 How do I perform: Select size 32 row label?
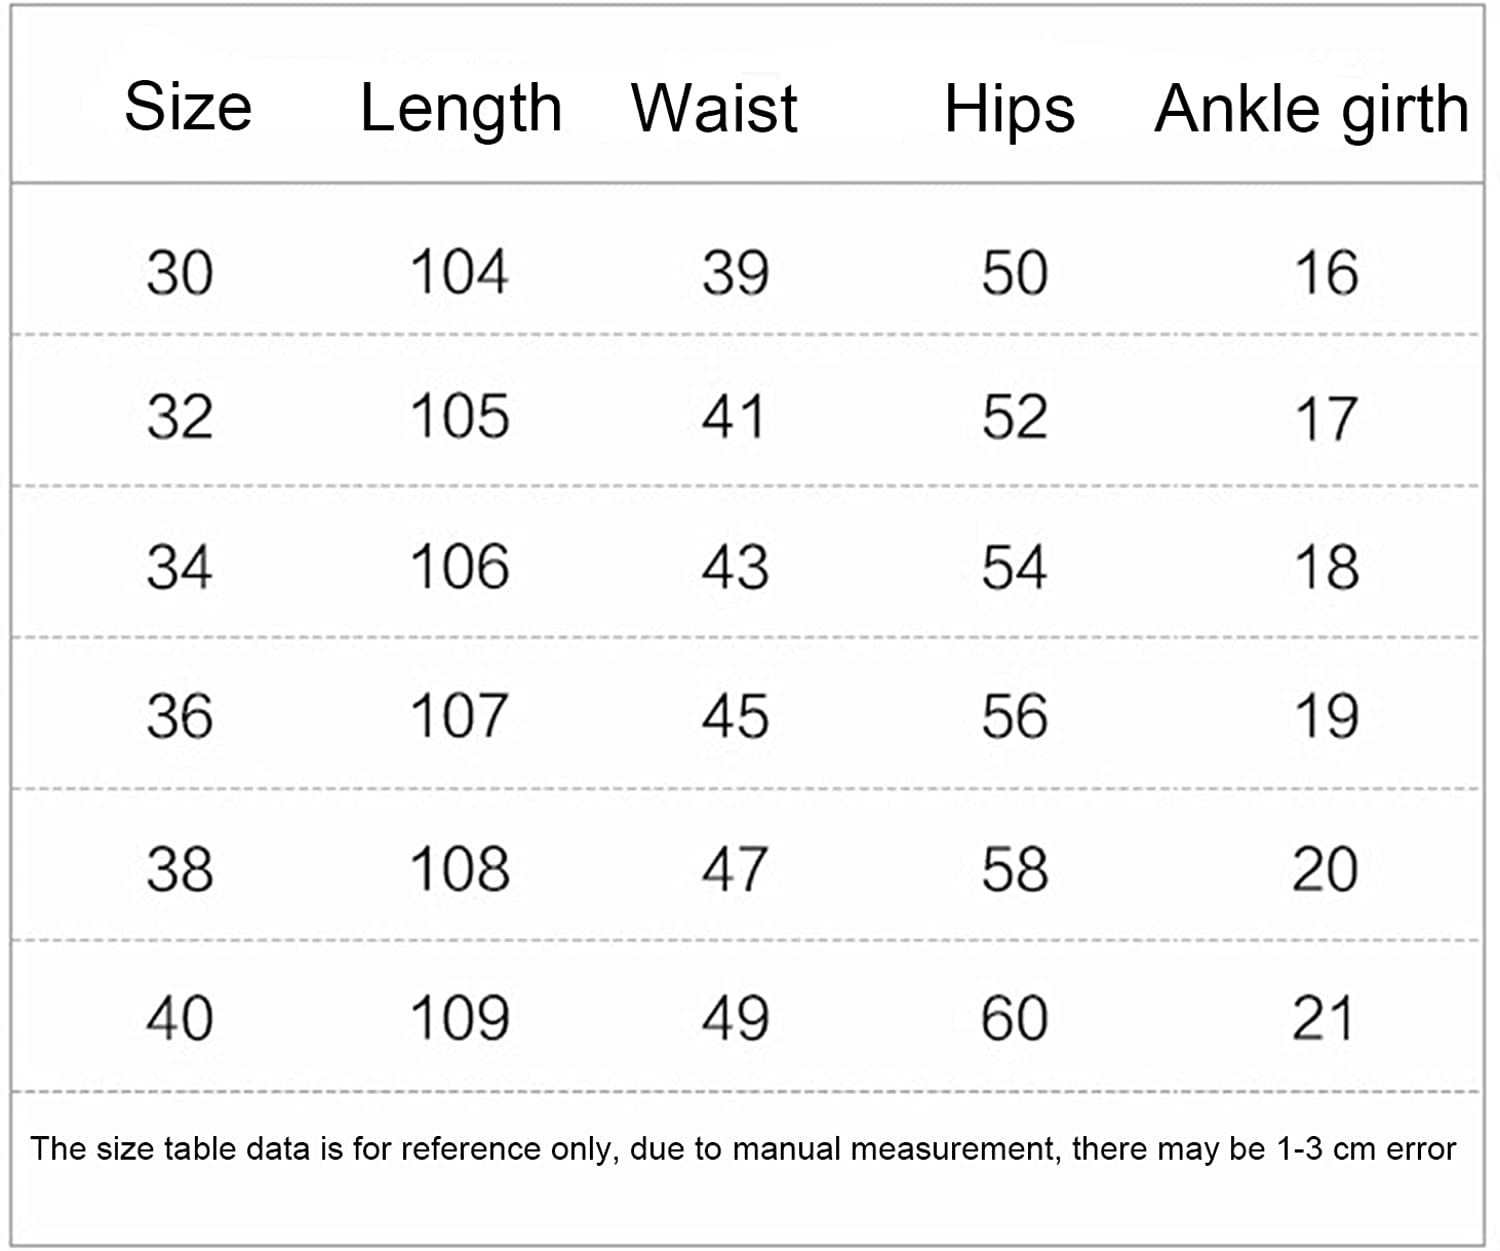tap(180, 417)
